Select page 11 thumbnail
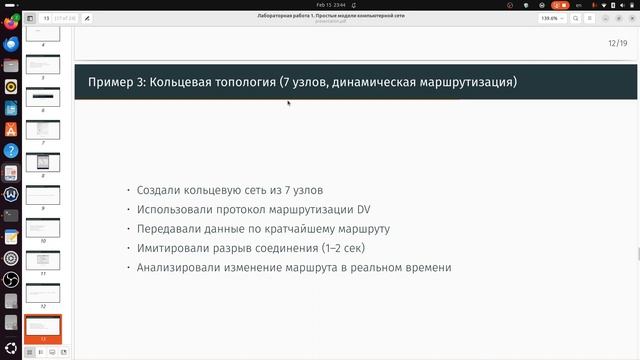The image size is (640, 360). 43,260
